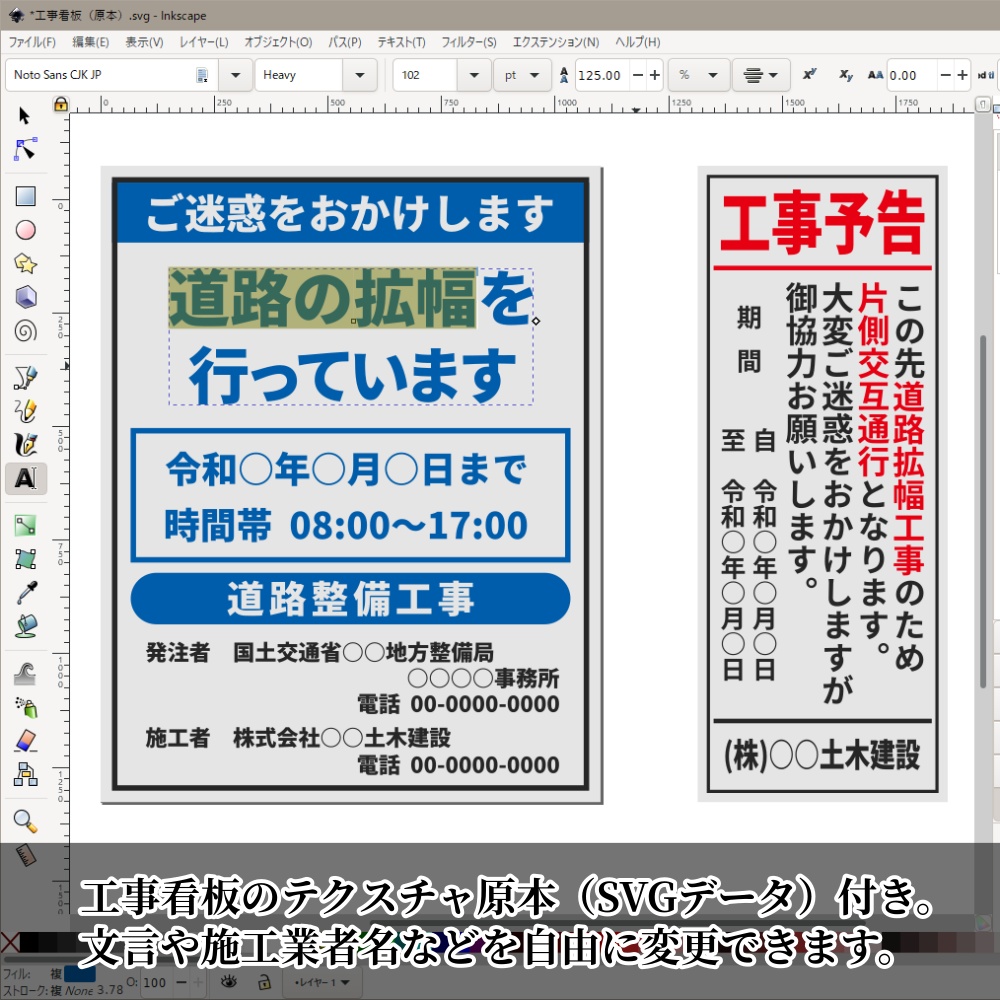The height and width of the screenshot is (1000, 1000).
Task: Select the Selector arrow tool
Action: click(25, 115)
